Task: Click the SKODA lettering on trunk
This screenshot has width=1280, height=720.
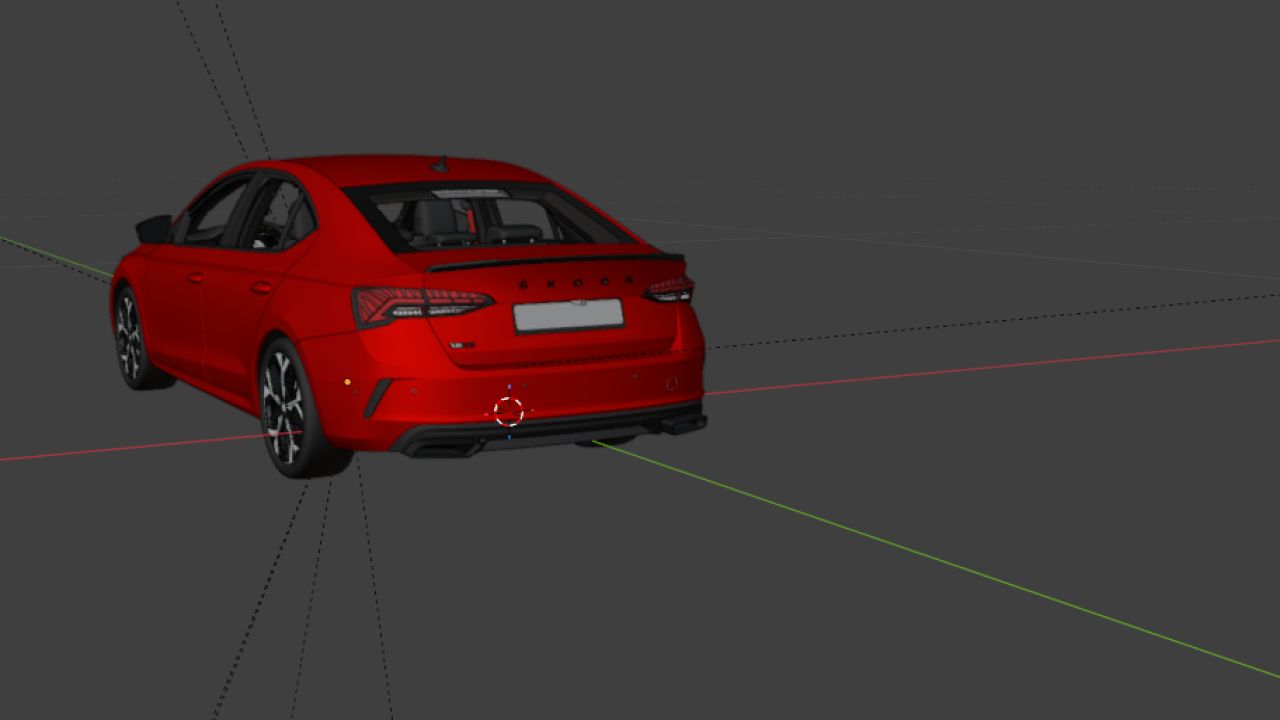Action: pos(576,283)
